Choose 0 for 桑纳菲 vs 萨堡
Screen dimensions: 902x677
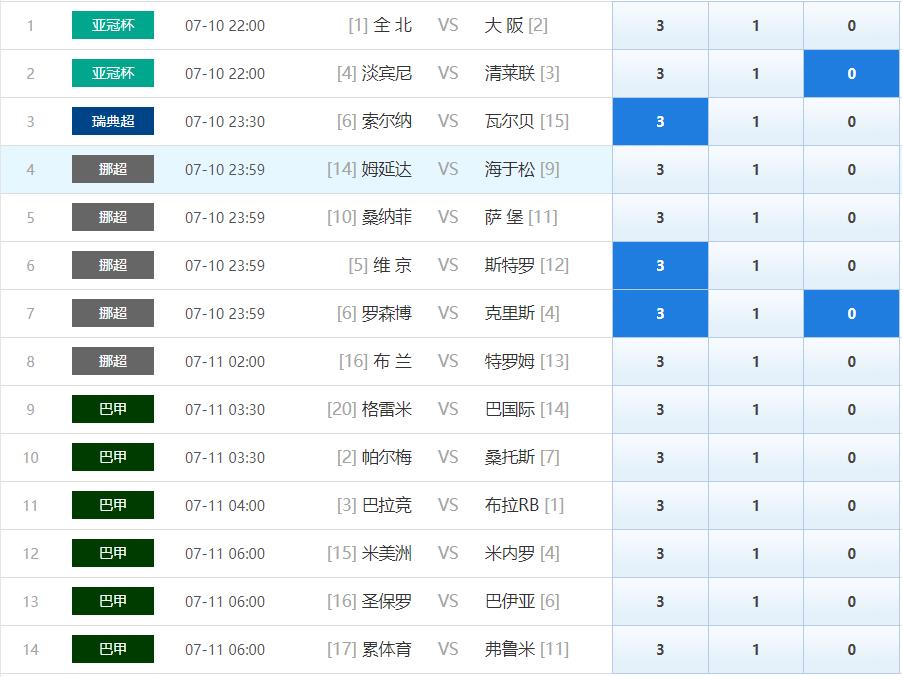(x=851, y=218)
